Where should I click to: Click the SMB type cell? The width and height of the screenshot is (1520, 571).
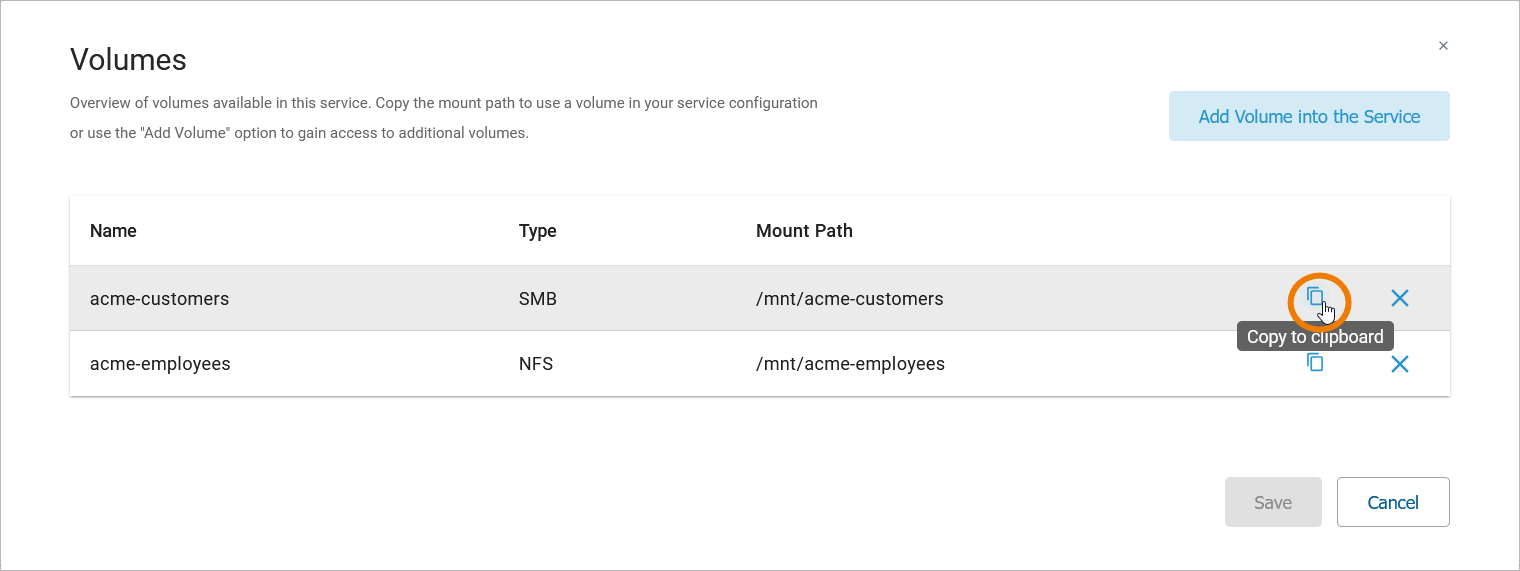(x=537, y=298)
